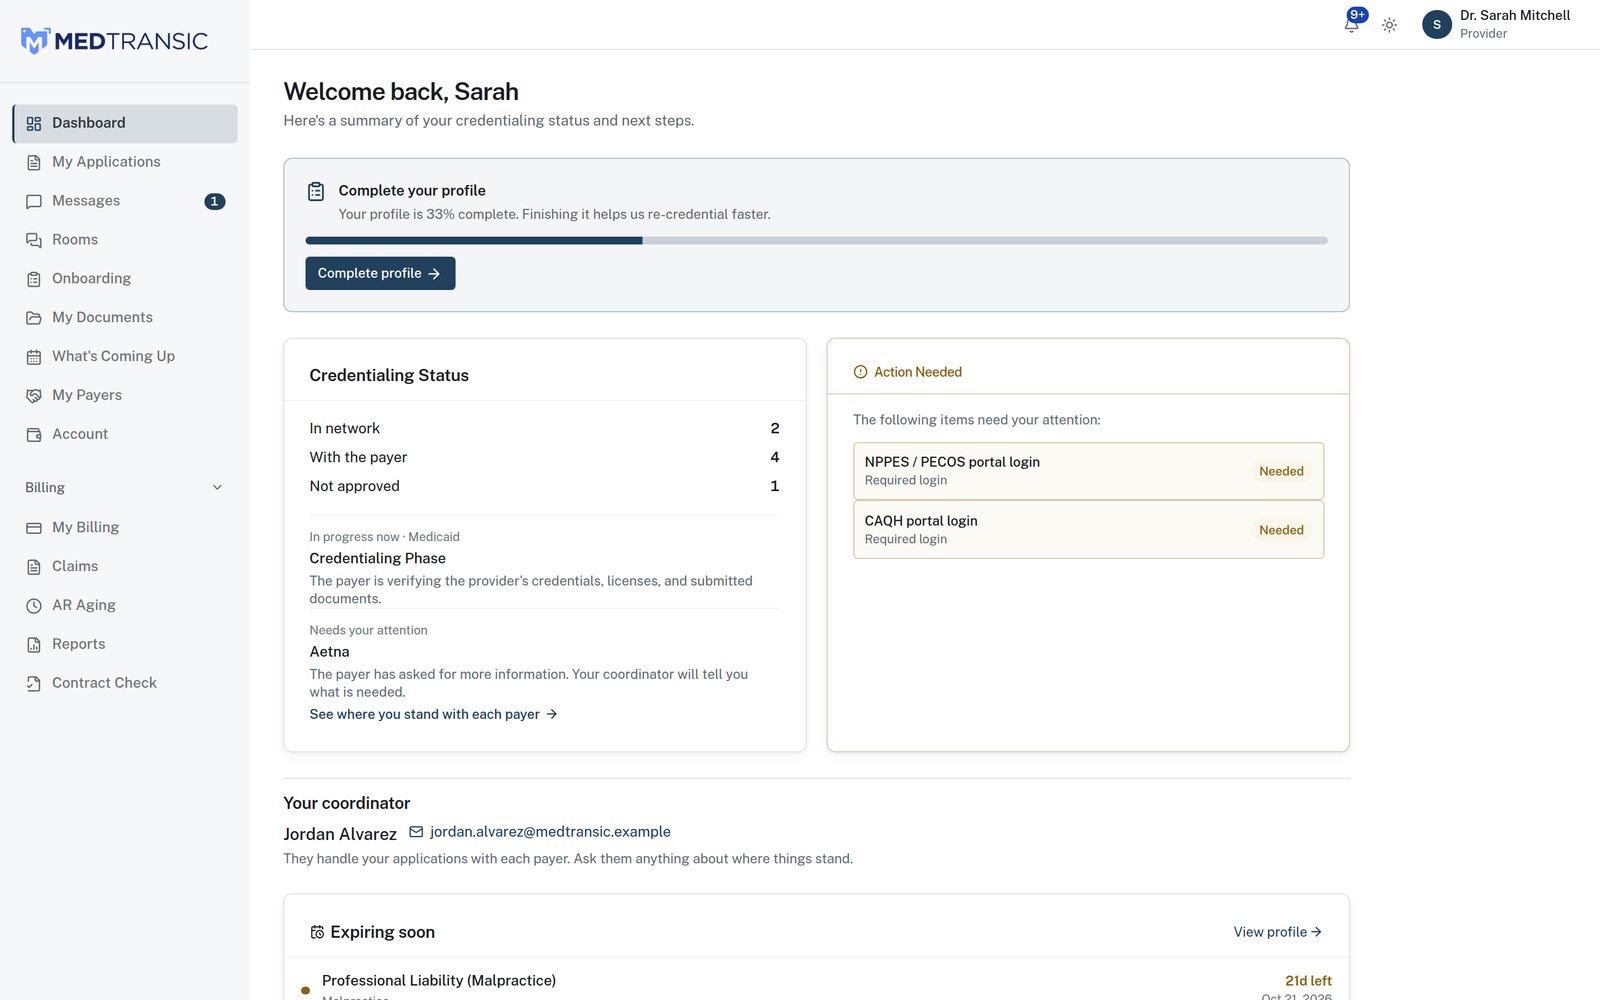This screenshot has height=1000, width=1600.
Task: Click the Complete your profile clipboard icon
Action: [x=316, y=191]
